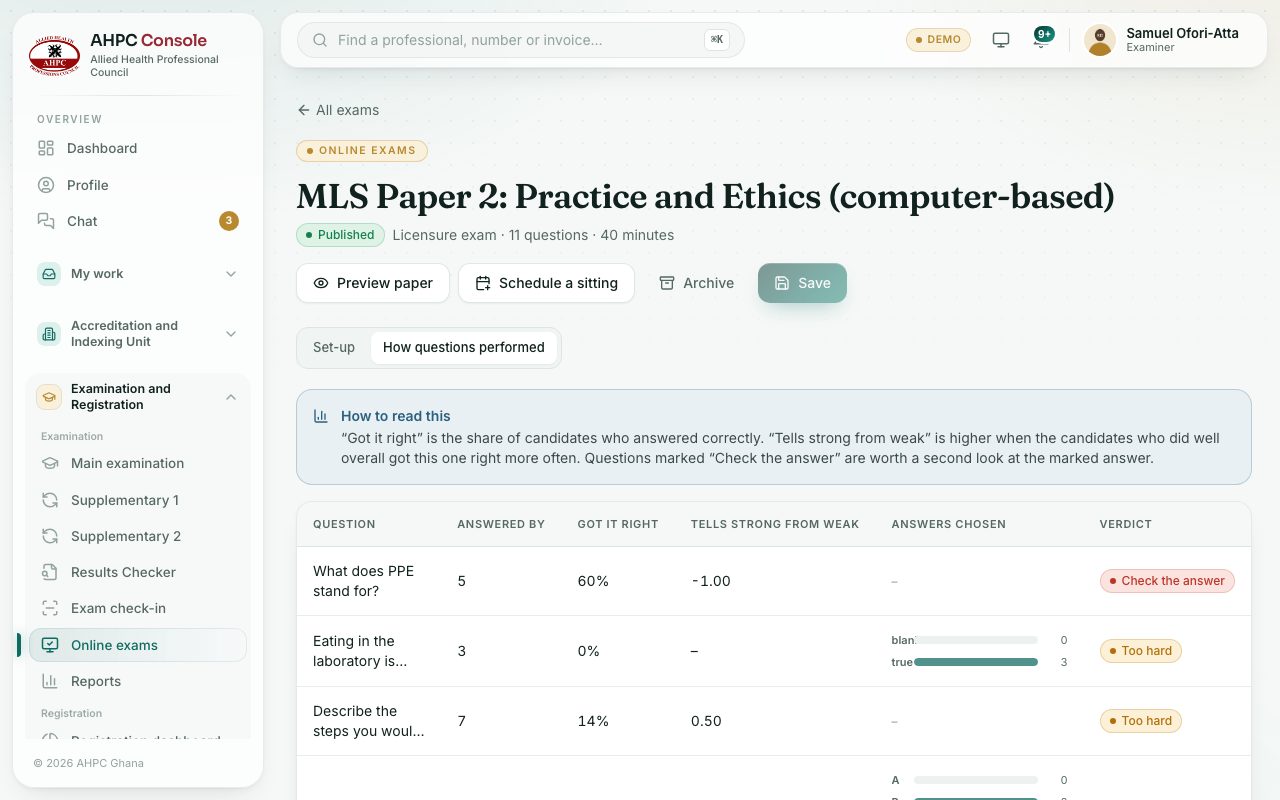Click the monitor display icon in the top bar

(1000, 40)
